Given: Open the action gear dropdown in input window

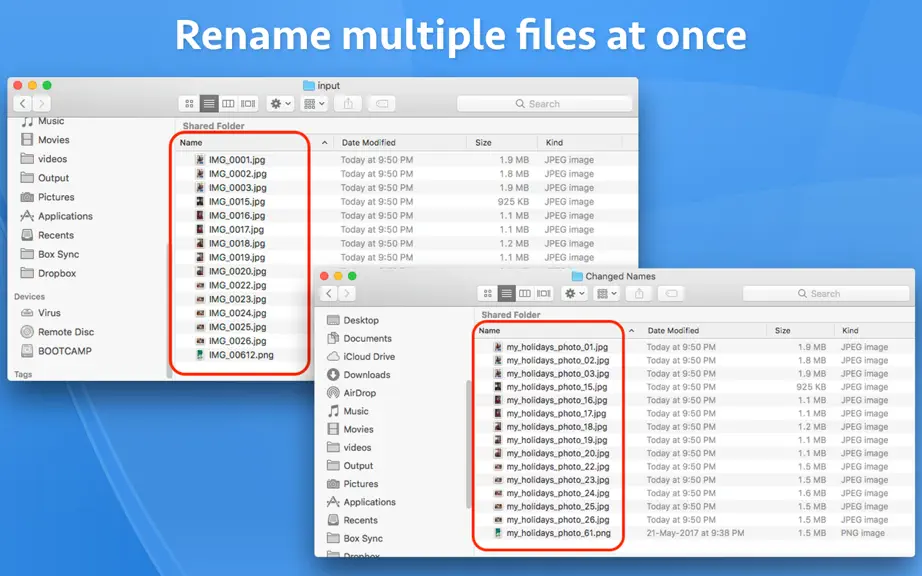Looking at the screenshot, I should (280, 104).
